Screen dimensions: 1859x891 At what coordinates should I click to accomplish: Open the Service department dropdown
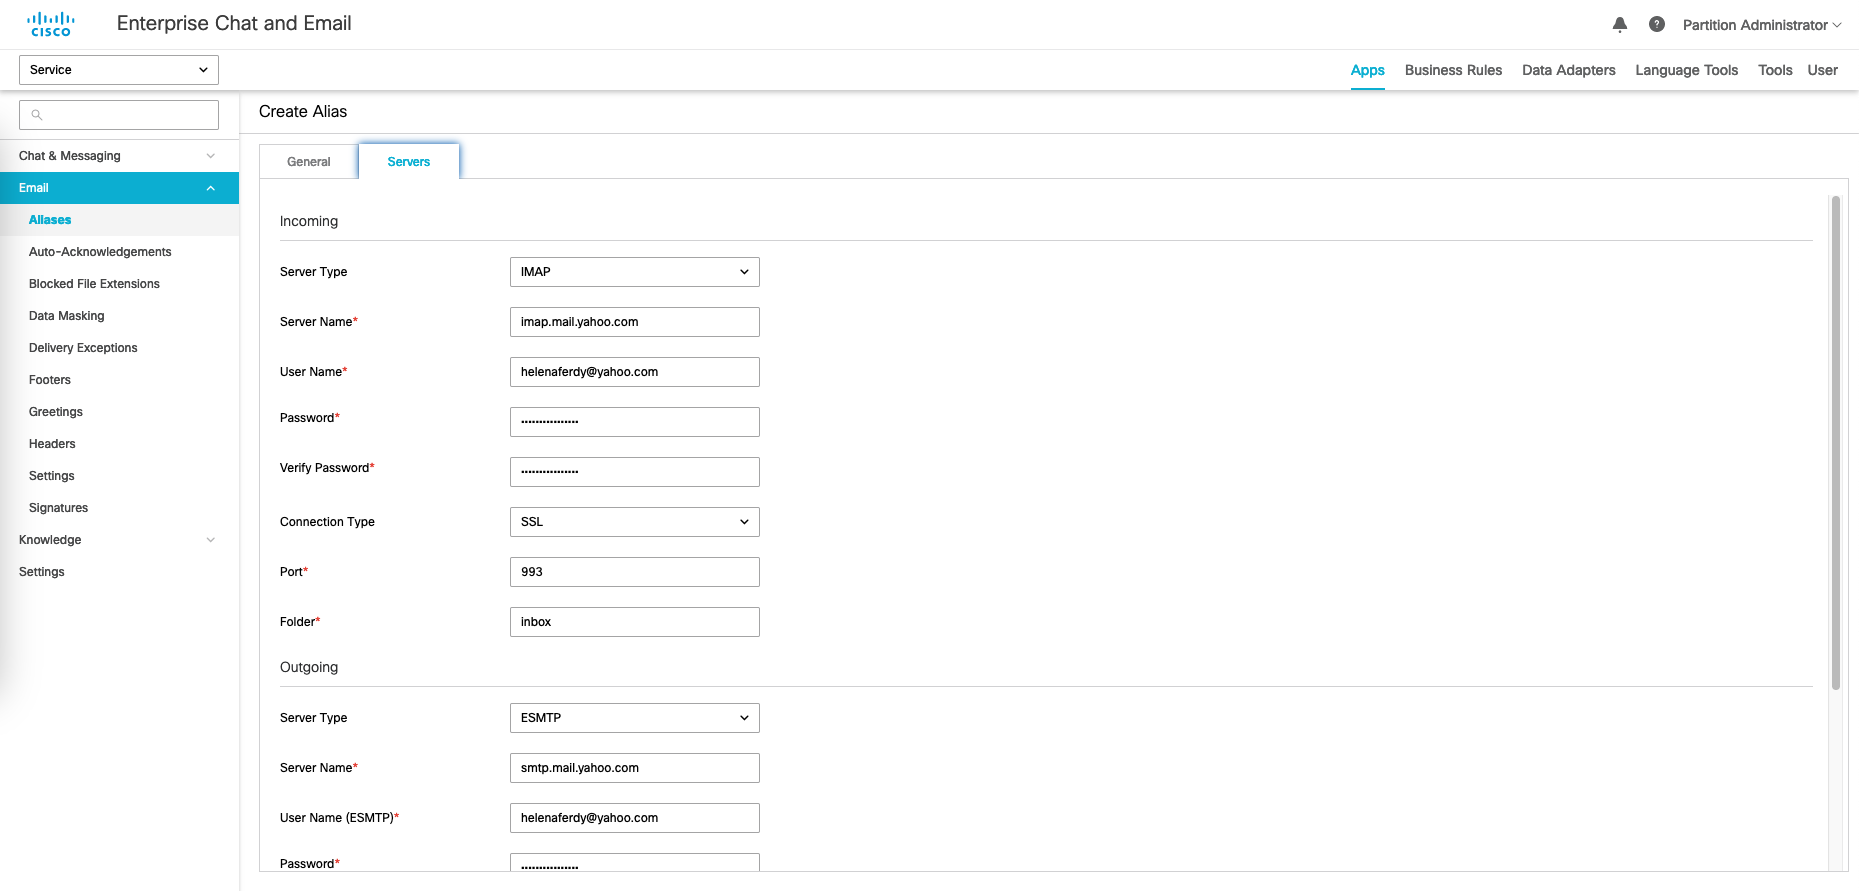point(119,70)
